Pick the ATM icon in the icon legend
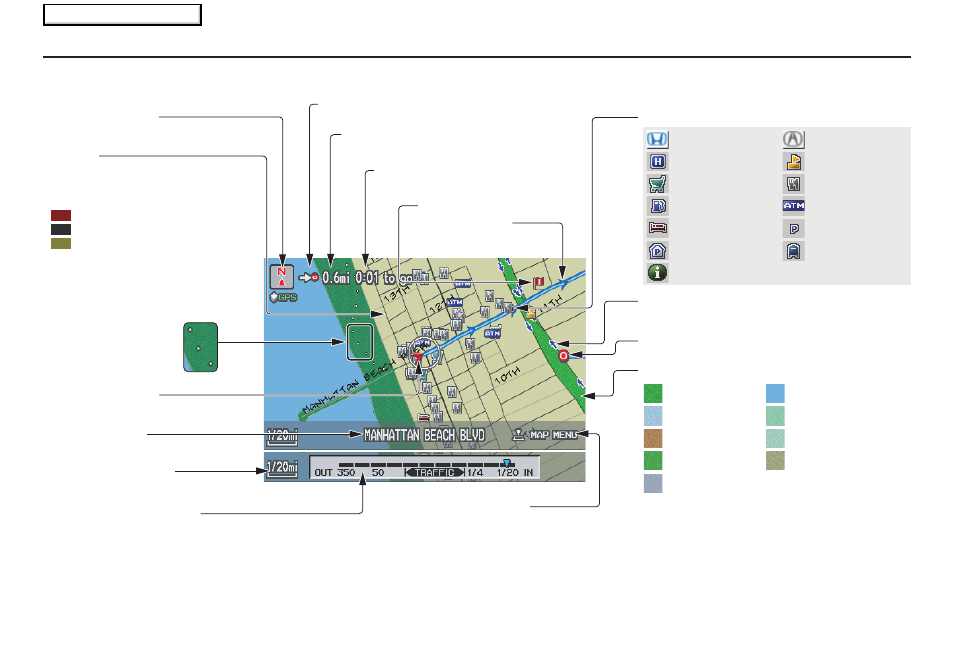 793,206
